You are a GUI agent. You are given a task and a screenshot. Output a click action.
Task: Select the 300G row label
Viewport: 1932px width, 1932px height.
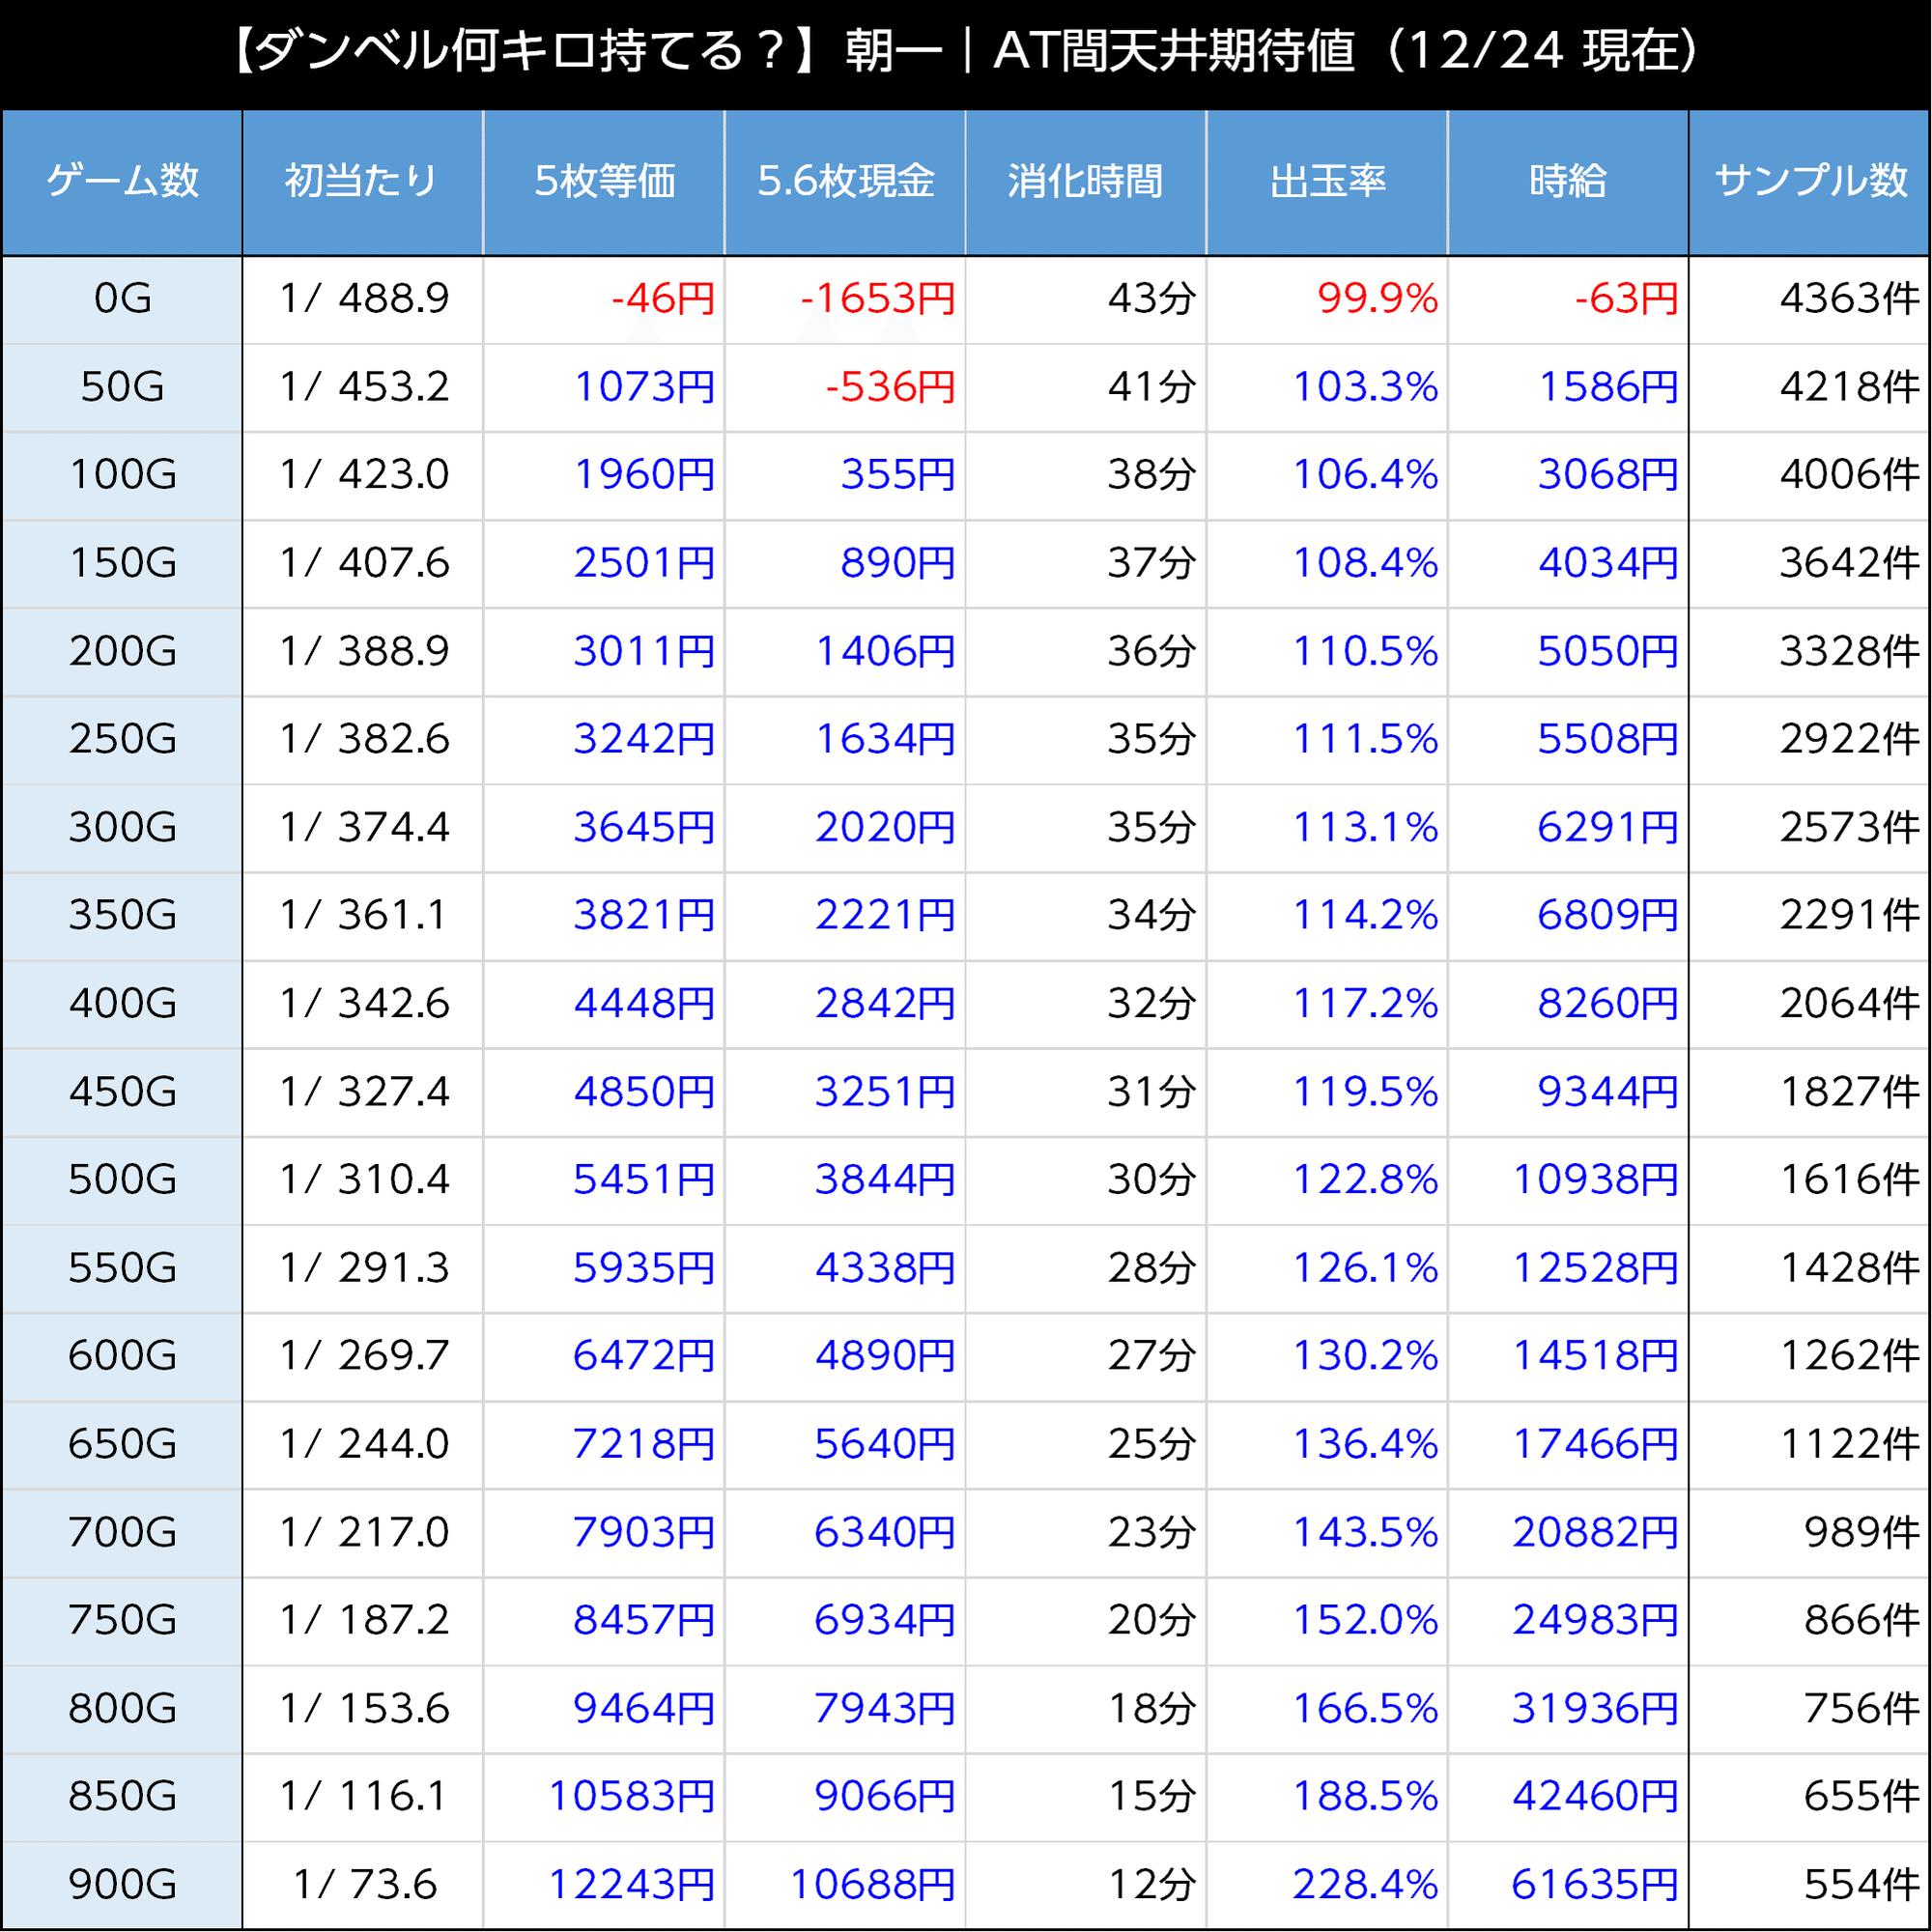click(122, 829)
